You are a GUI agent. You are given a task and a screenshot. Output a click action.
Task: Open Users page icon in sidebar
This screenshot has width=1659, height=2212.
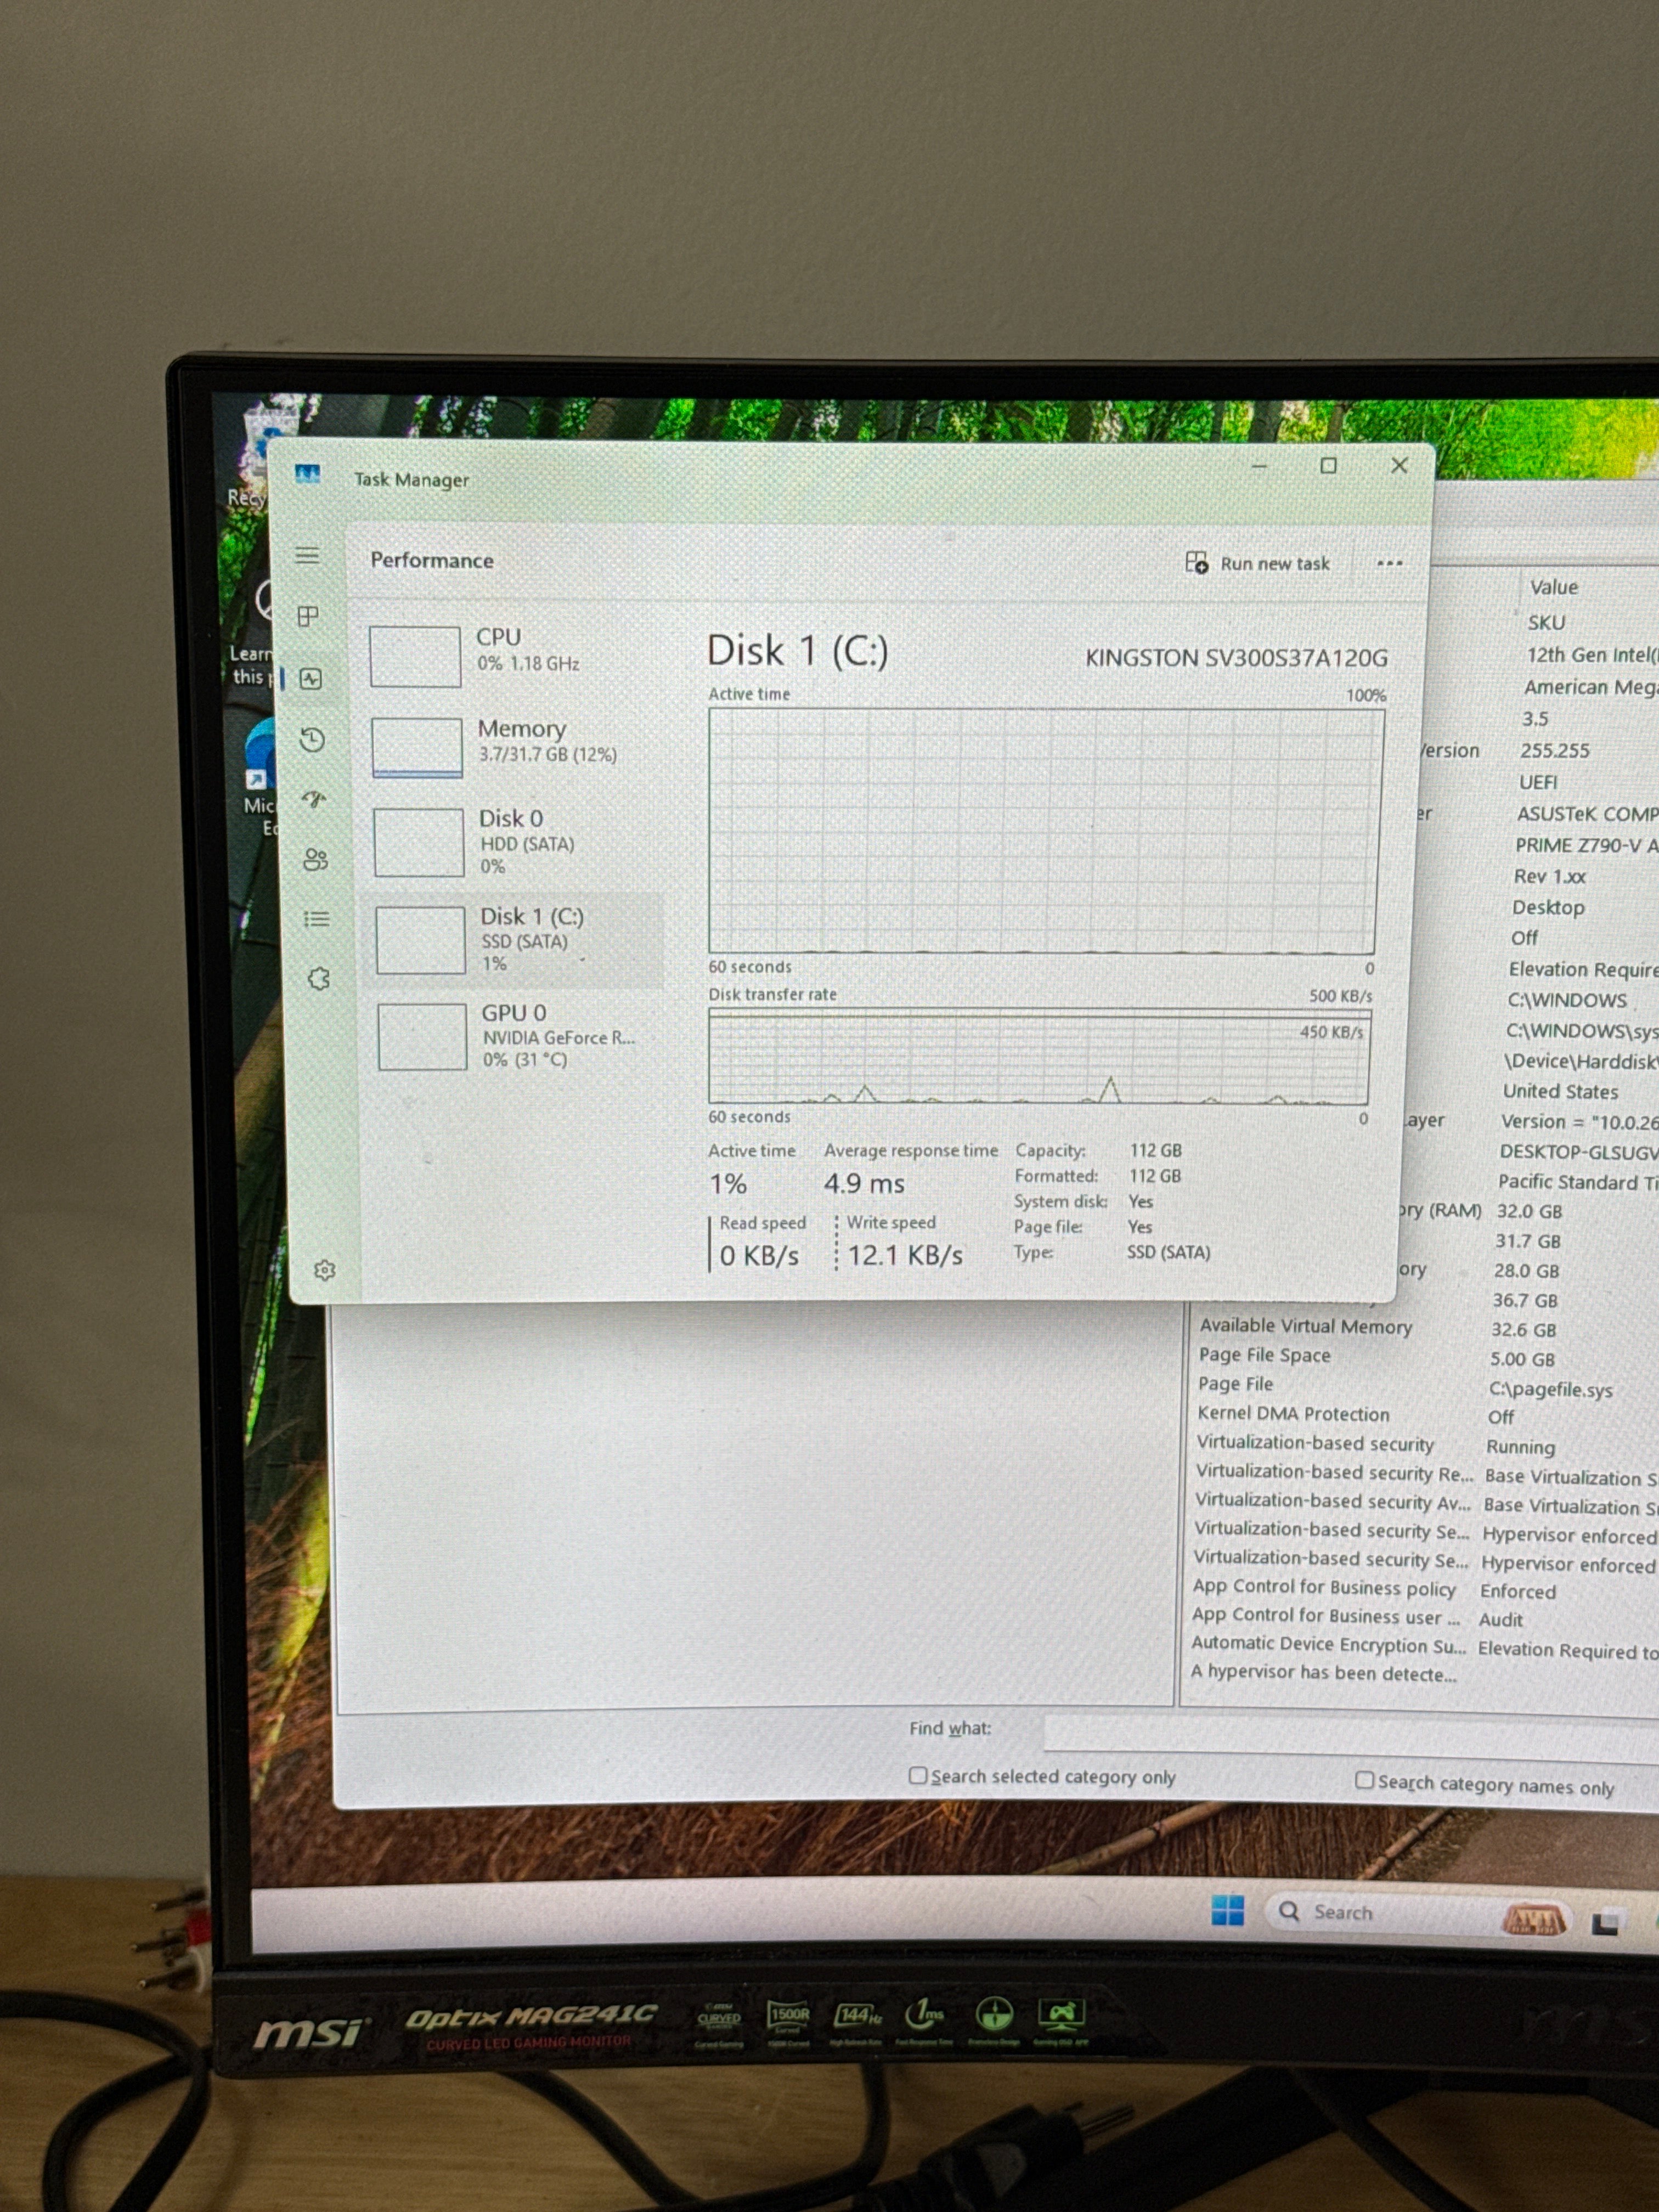tap(315, 859)
